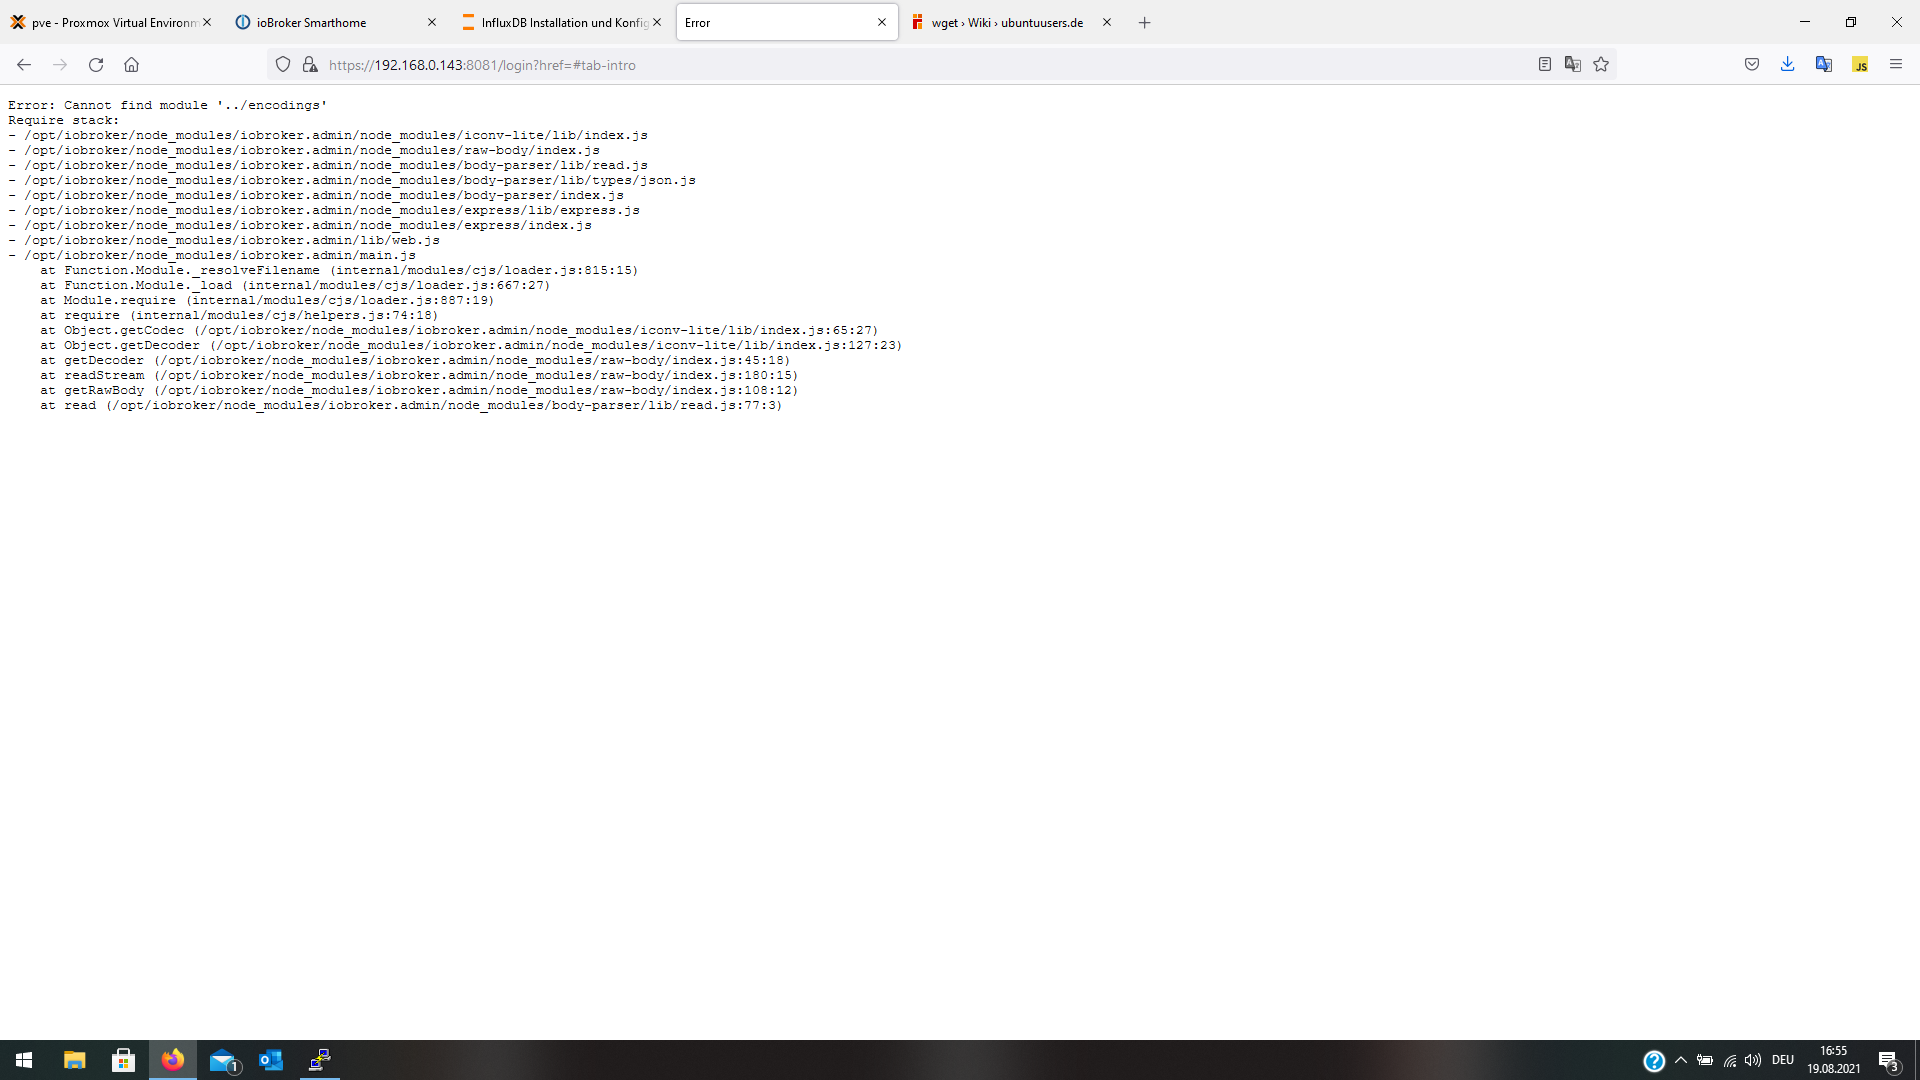Click the stack line ending express/index.js
1920x1080 pixels.
click(x=300, y=225)
